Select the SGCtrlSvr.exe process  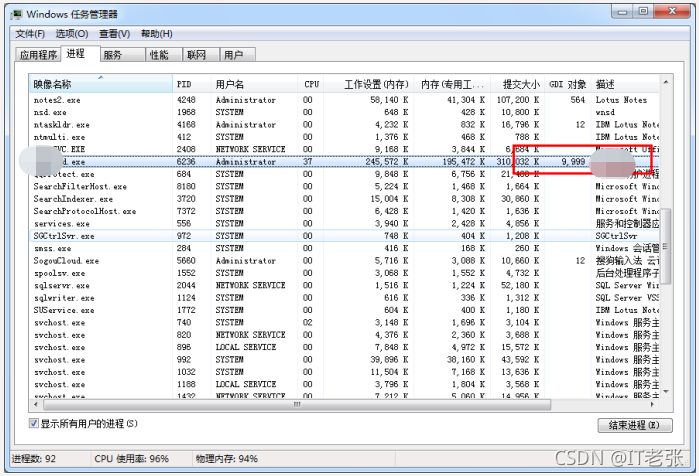[x=345, y=236]
